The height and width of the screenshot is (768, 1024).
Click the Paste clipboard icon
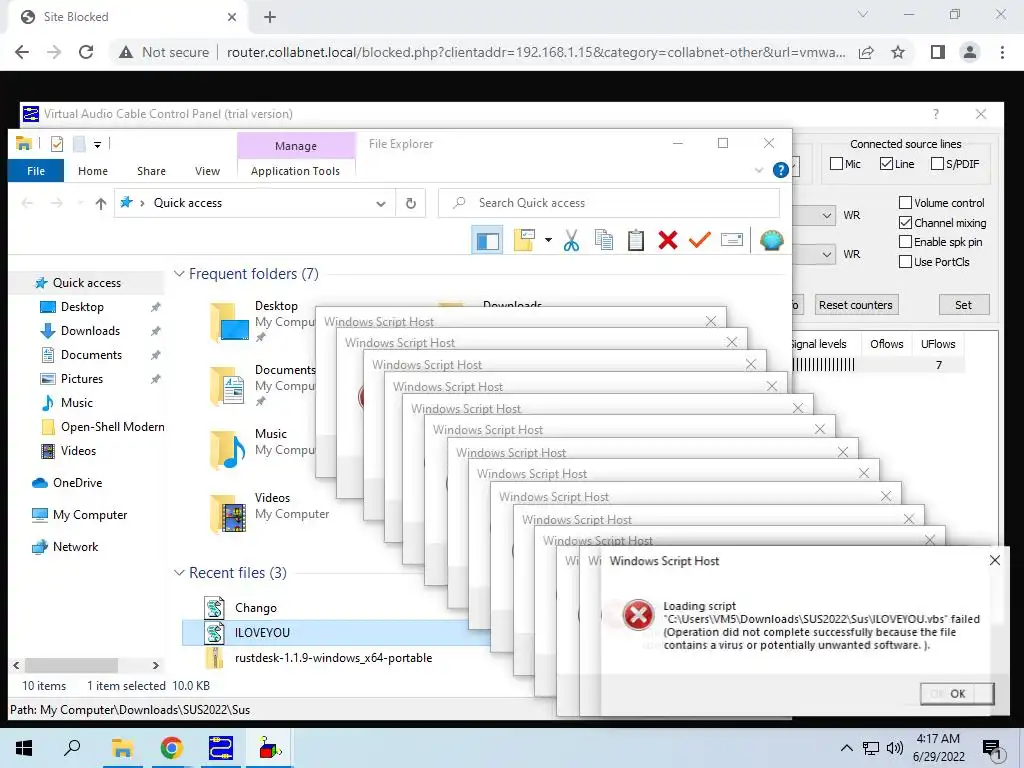tap(635, 240)
